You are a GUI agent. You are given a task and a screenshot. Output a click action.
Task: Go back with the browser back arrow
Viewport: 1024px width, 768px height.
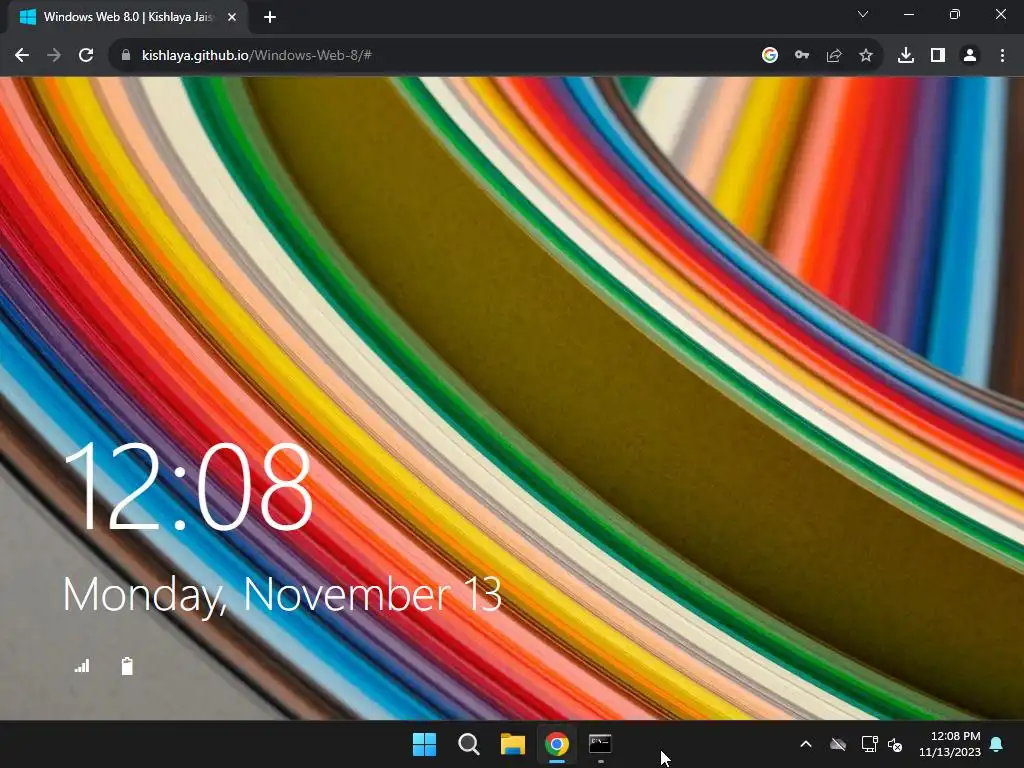click(x=22, y=56)
